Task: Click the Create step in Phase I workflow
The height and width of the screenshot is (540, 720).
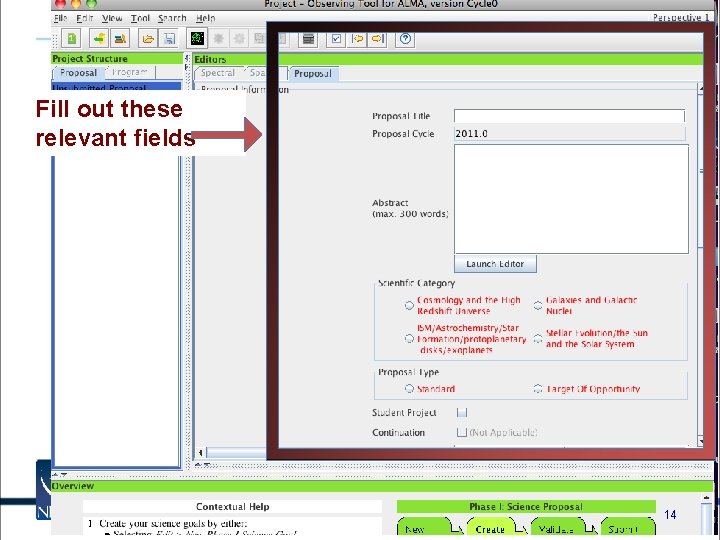Action: point(490,528)
